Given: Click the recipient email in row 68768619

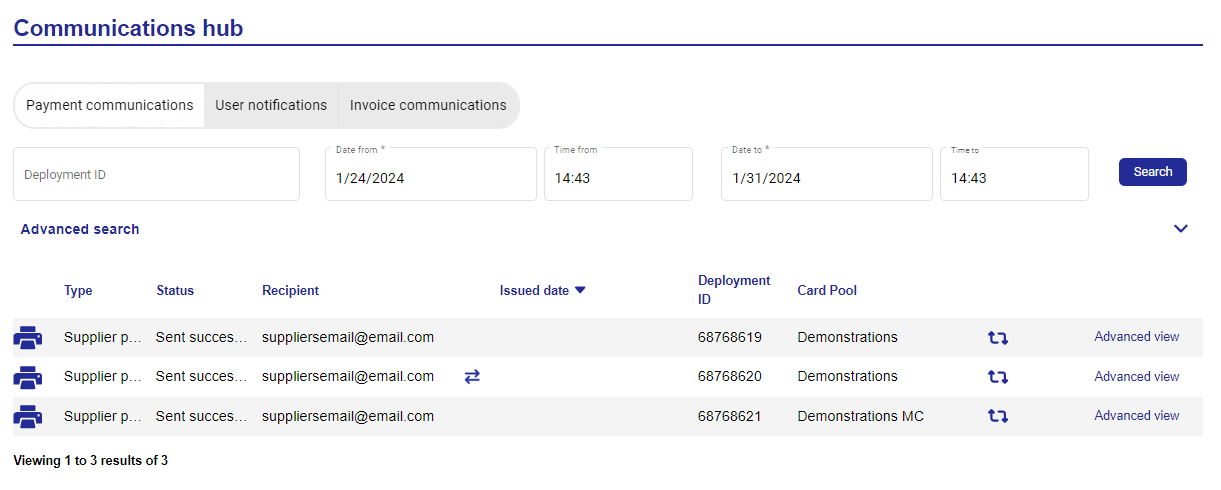Looking at the screenshot, I should tap(348, 338).
